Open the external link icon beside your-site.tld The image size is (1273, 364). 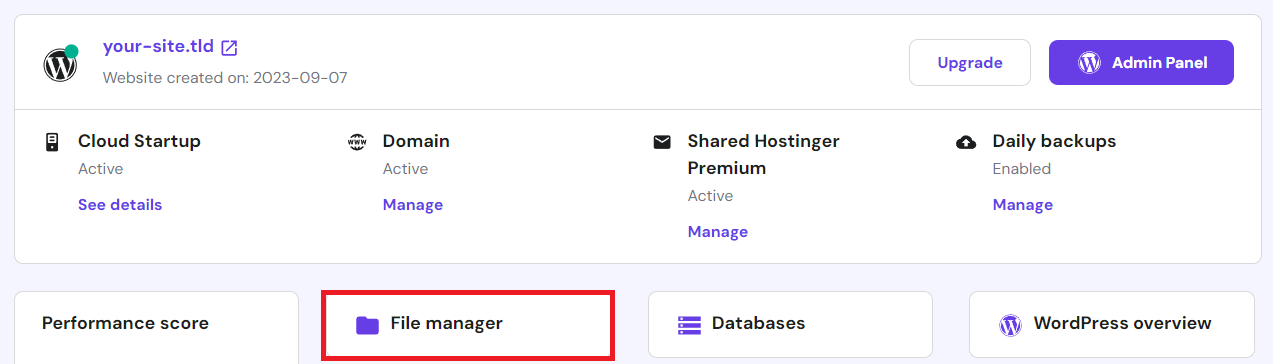[229, 47]
